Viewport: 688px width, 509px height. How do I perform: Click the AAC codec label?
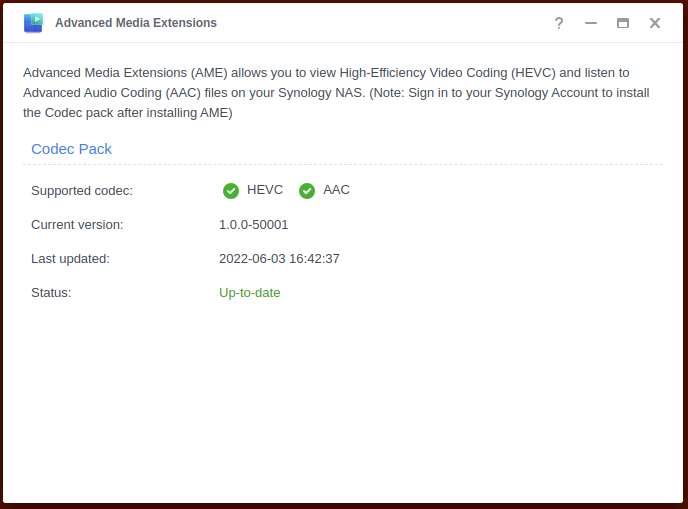(336, 190)
